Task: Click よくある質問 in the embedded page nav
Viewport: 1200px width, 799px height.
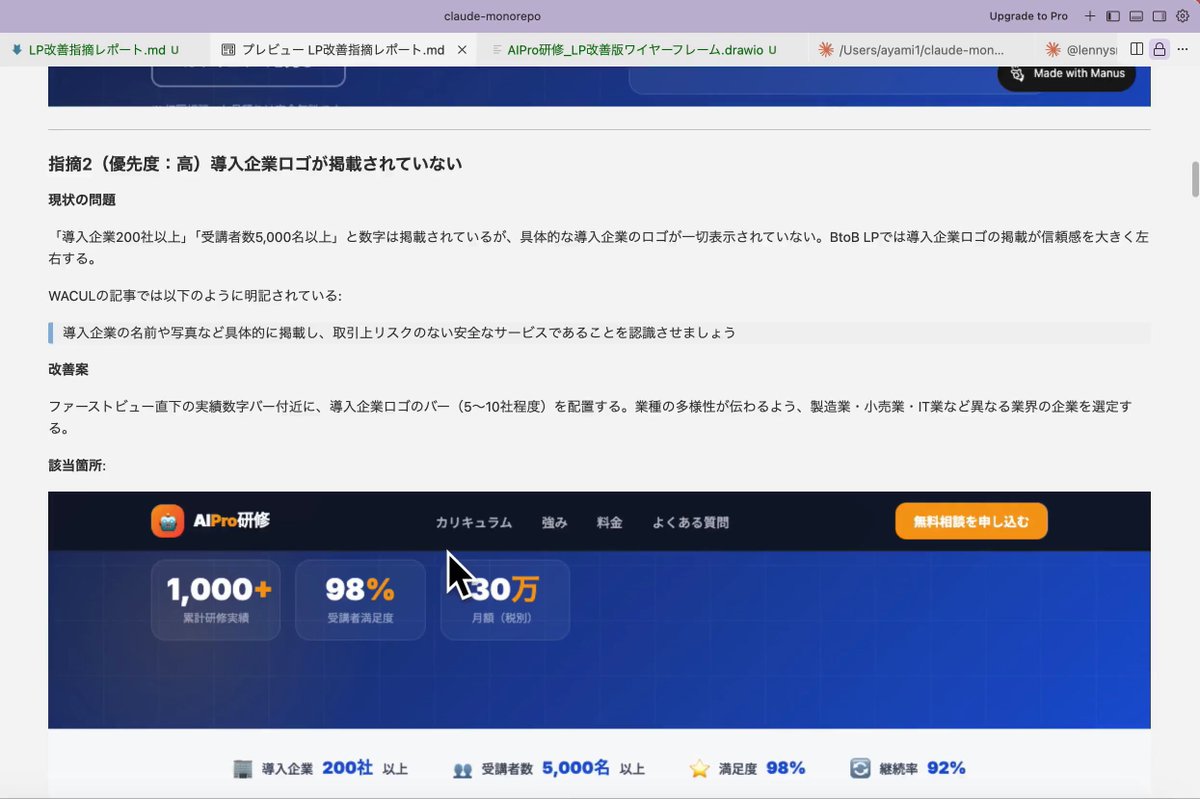Action: point(691,522)
